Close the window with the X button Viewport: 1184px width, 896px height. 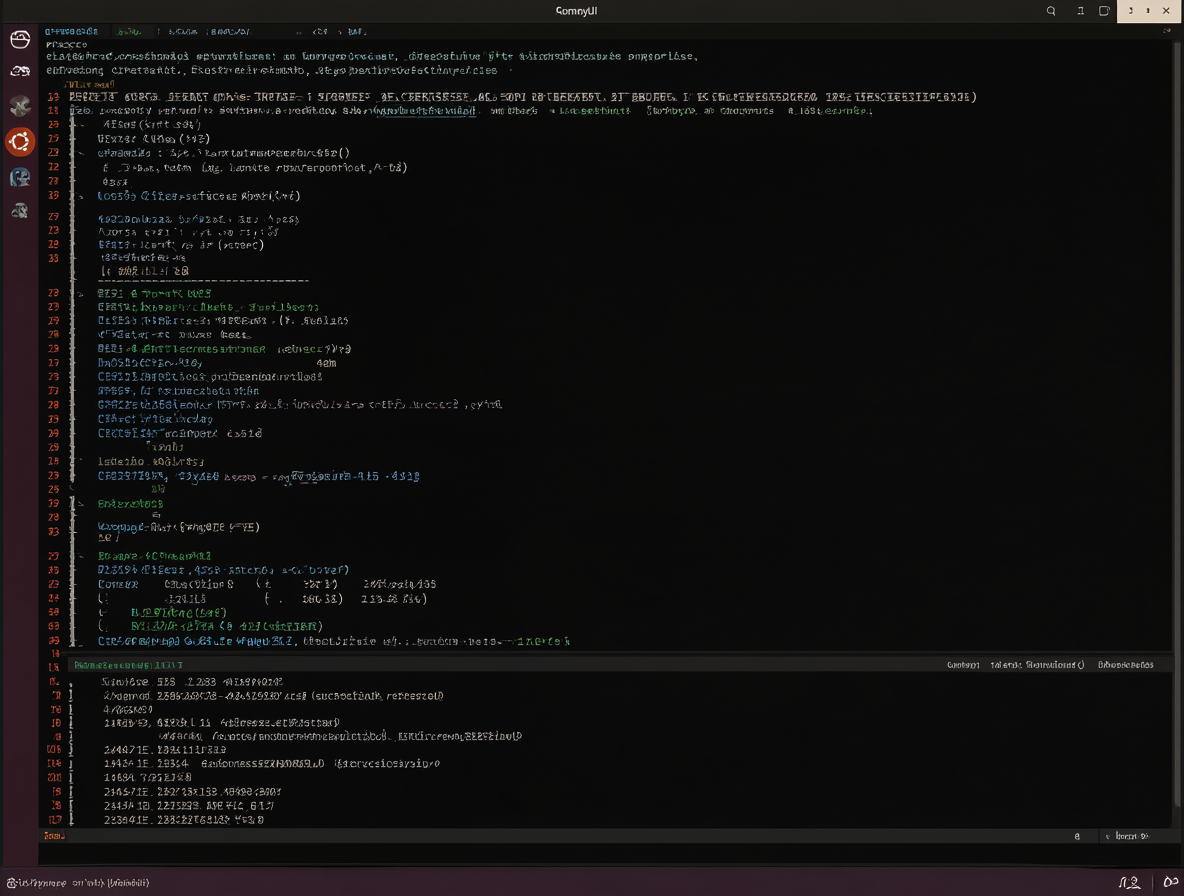pyautogui.click(x=1166, y=11)
